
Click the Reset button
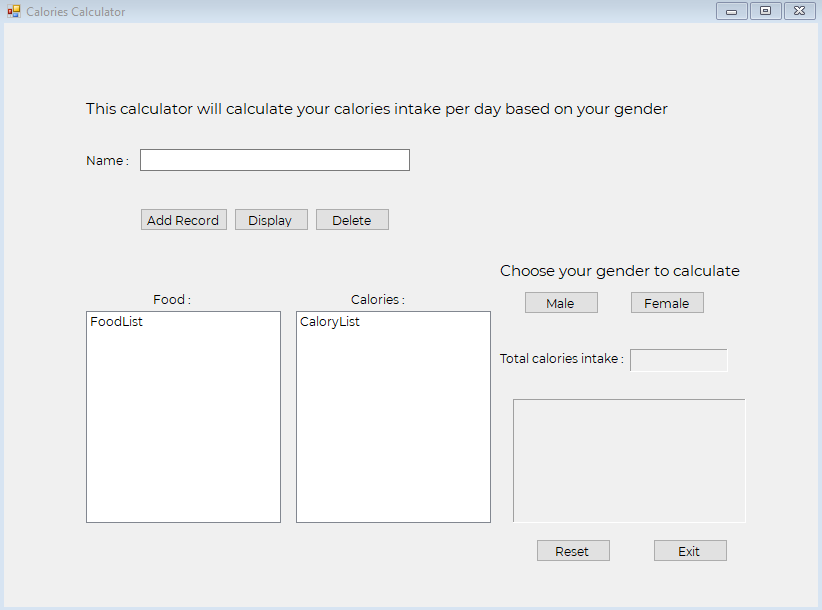coord(573,551)
